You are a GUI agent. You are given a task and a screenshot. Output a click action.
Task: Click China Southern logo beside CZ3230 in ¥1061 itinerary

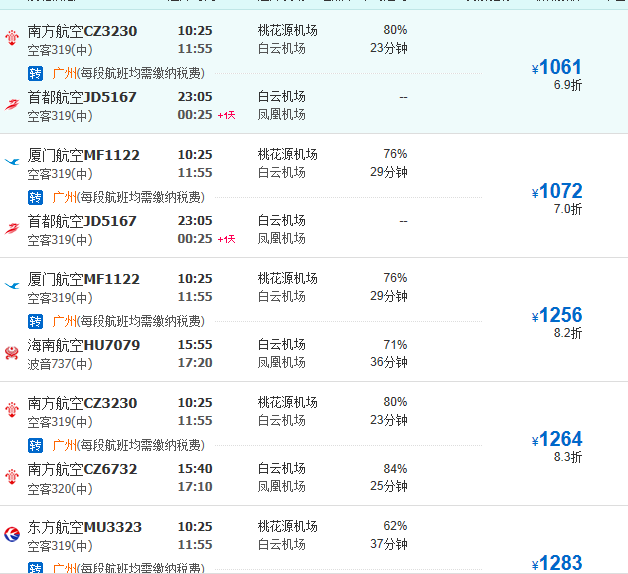coord(12,37)
